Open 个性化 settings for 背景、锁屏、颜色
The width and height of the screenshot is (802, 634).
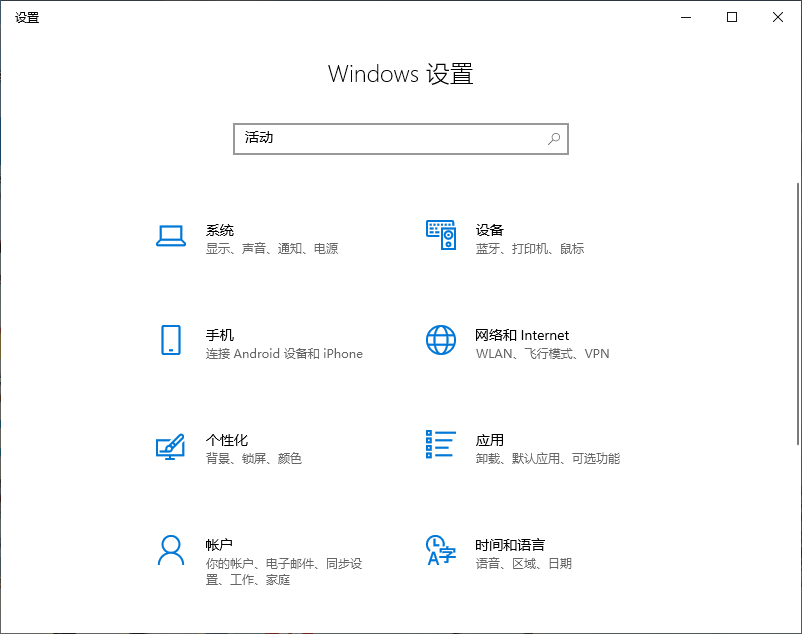(250, 448)
